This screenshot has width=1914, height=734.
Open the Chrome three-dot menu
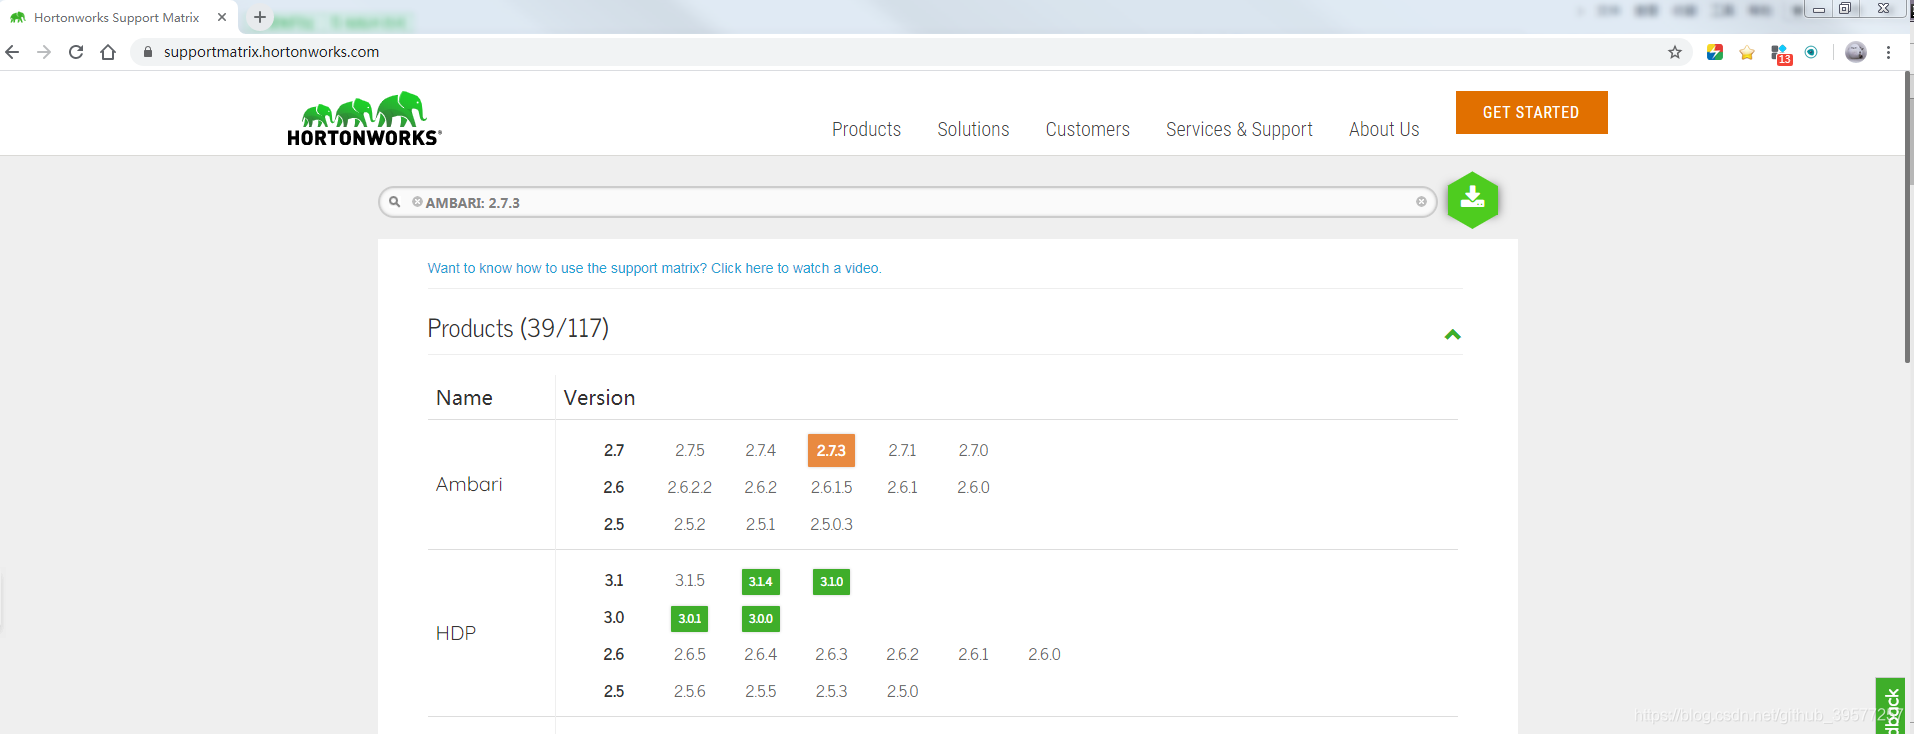pyautogui.click(x=1888, y=52)
